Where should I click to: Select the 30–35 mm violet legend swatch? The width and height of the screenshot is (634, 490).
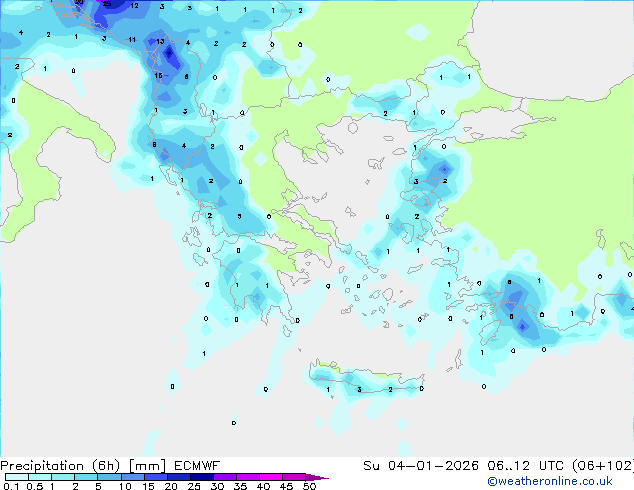(225, 477)
